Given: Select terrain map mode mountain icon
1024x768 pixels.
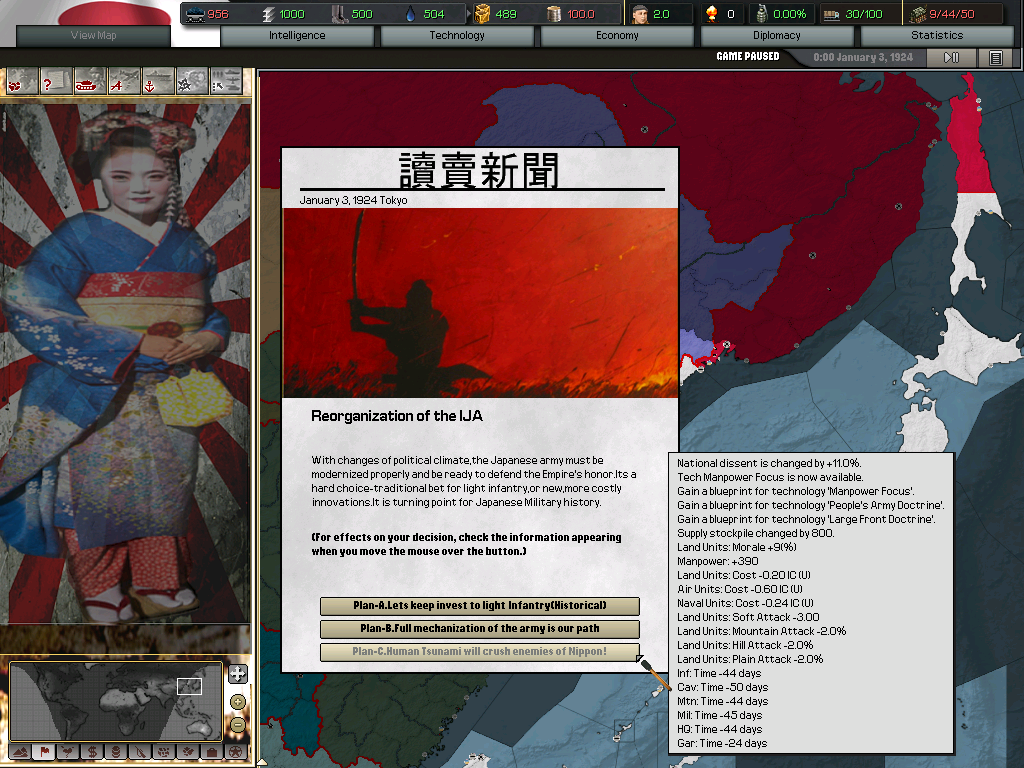Looking at the screenshot, I should 19,751.
